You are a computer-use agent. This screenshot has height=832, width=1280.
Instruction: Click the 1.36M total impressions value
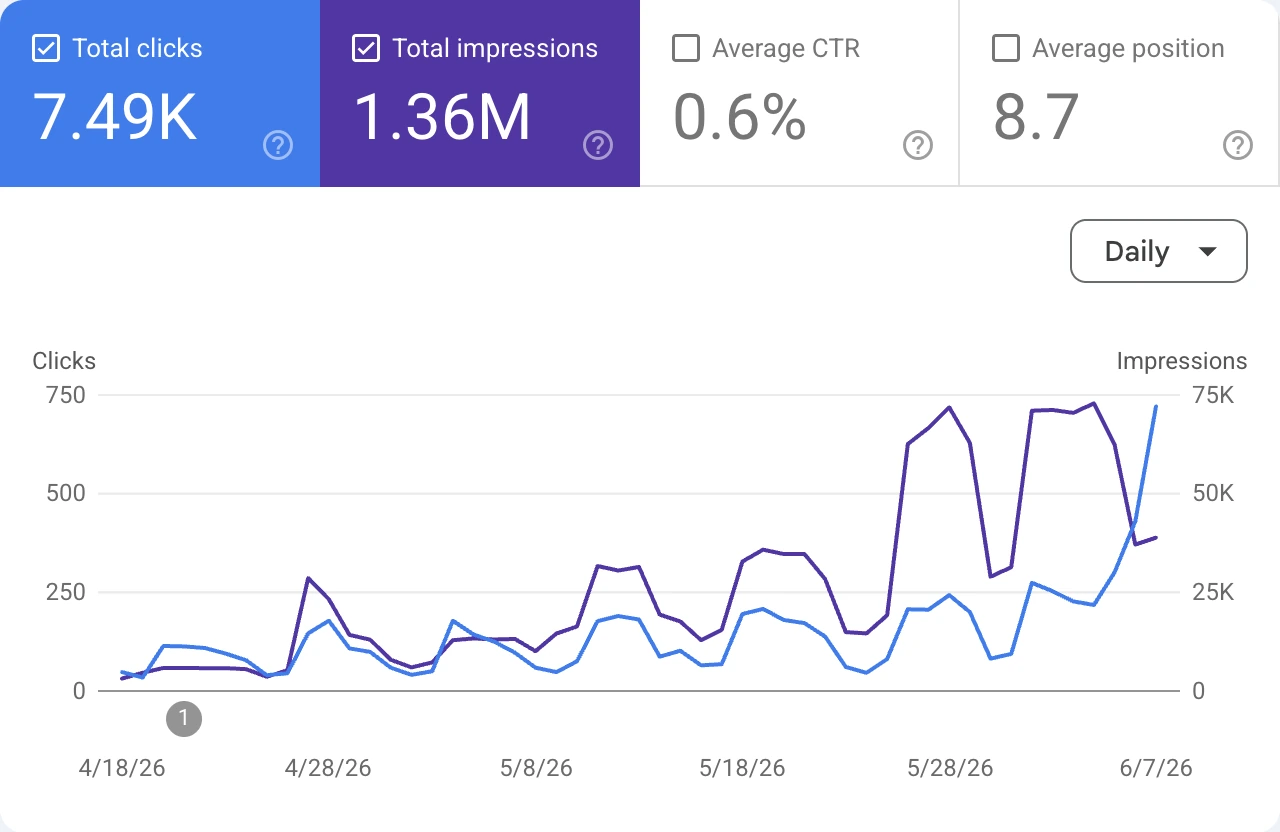pyautogui.click(x=443, y=116)
